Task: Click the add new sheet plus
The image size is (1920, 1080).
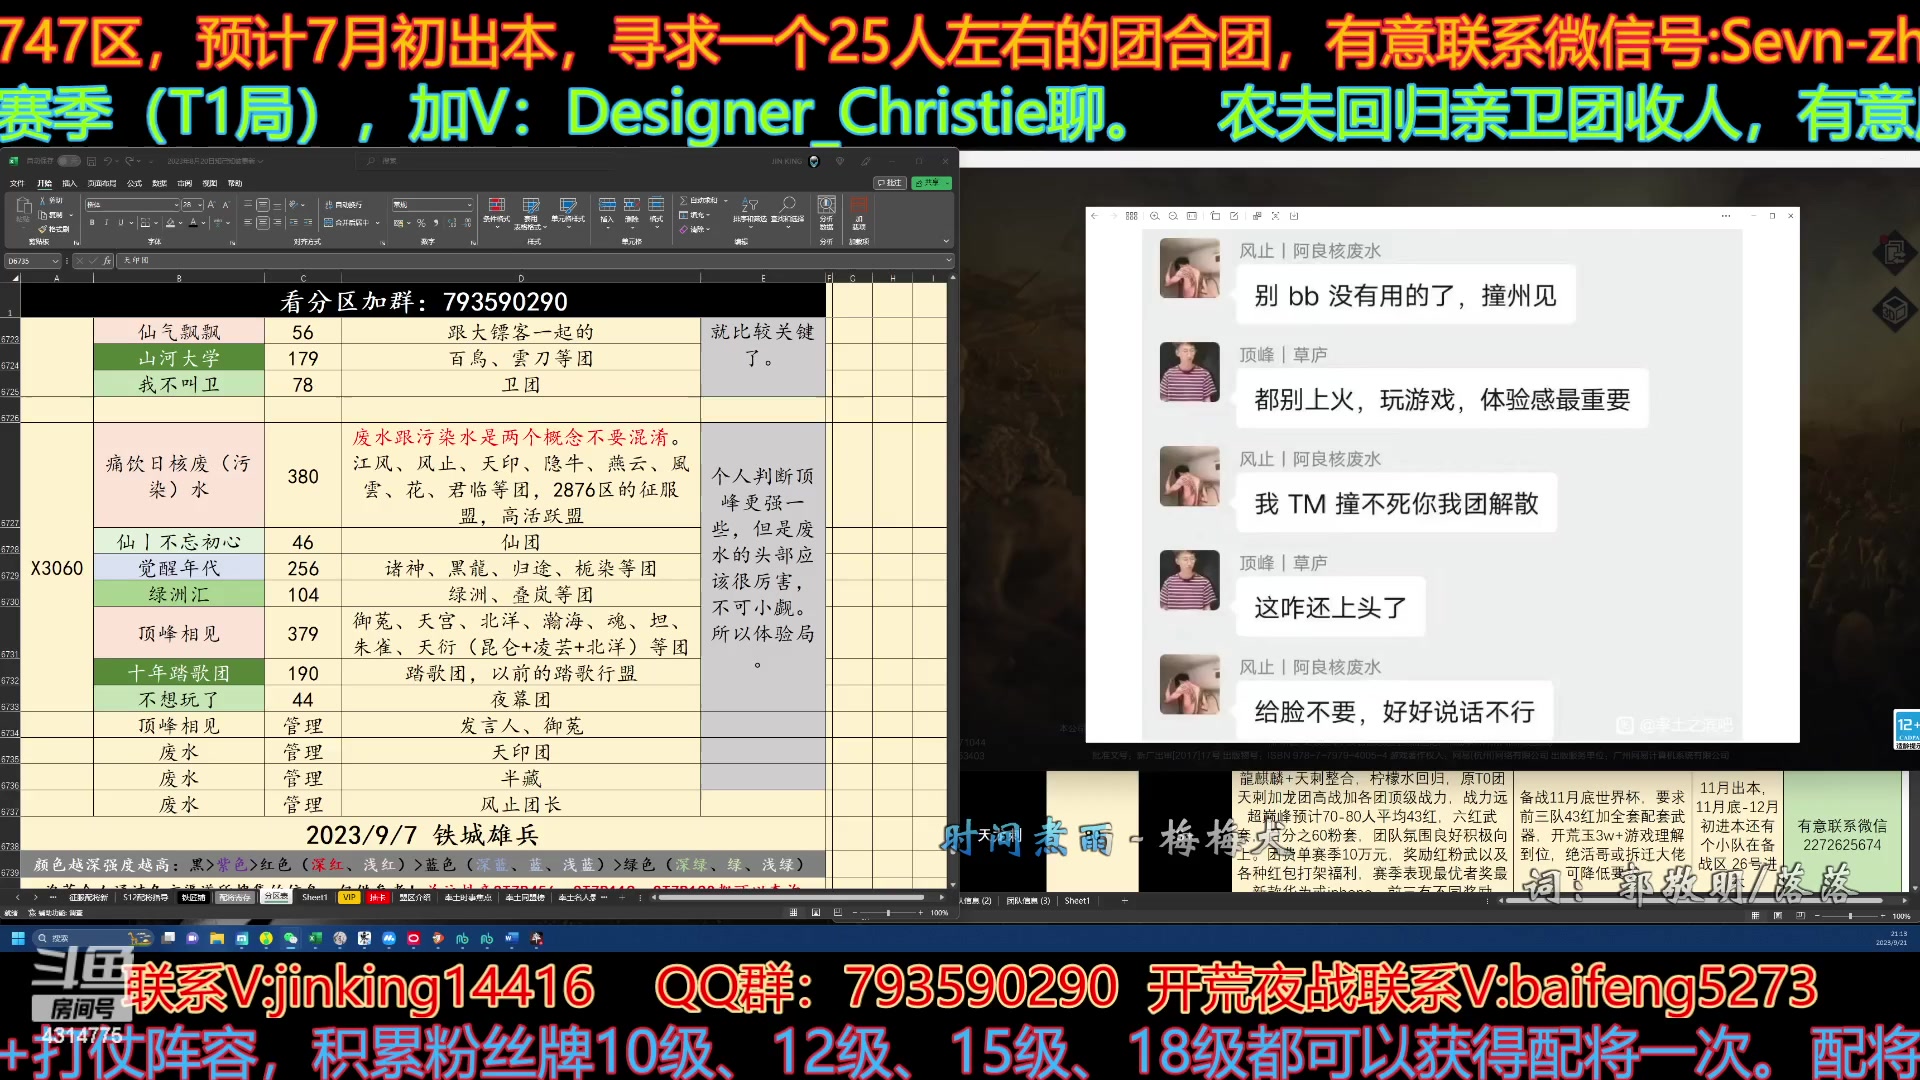Action: click(x=621, y=897)
